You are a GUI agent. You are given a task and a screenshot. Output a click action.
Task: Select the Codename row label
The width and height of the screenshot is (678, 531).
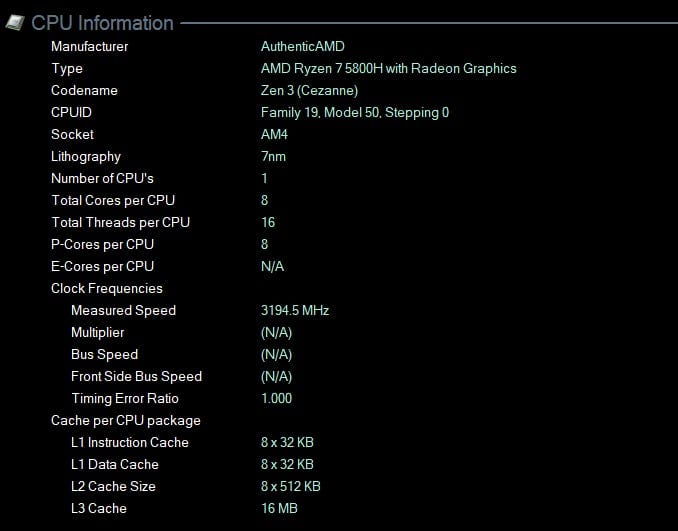[84, 90]
